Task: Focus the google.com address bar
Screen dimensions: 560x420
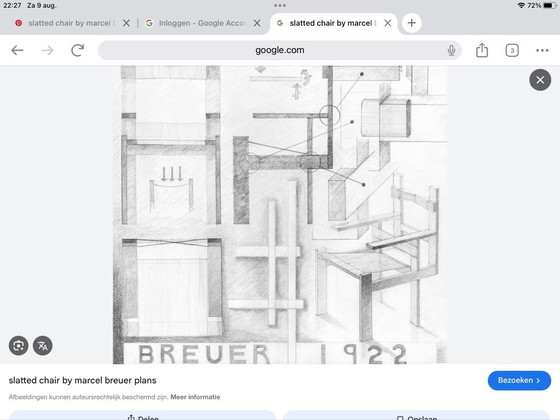Action: [x=280, y=50]
